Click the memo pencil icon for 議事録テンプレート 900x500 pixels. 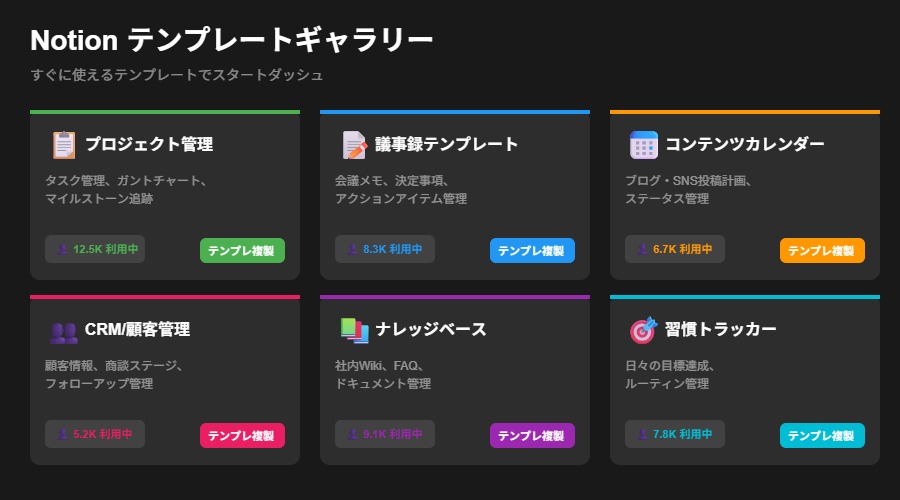click(353, 145)
